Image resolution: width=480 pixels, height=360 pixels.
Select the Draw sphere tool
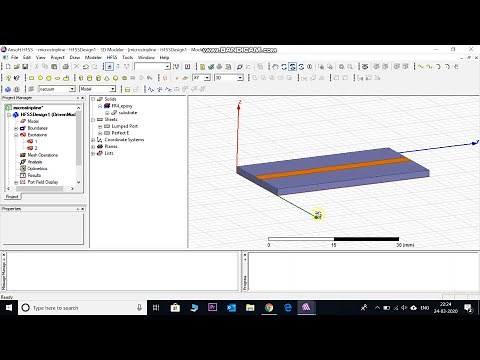pyautogui.click(x=116, y=78)
